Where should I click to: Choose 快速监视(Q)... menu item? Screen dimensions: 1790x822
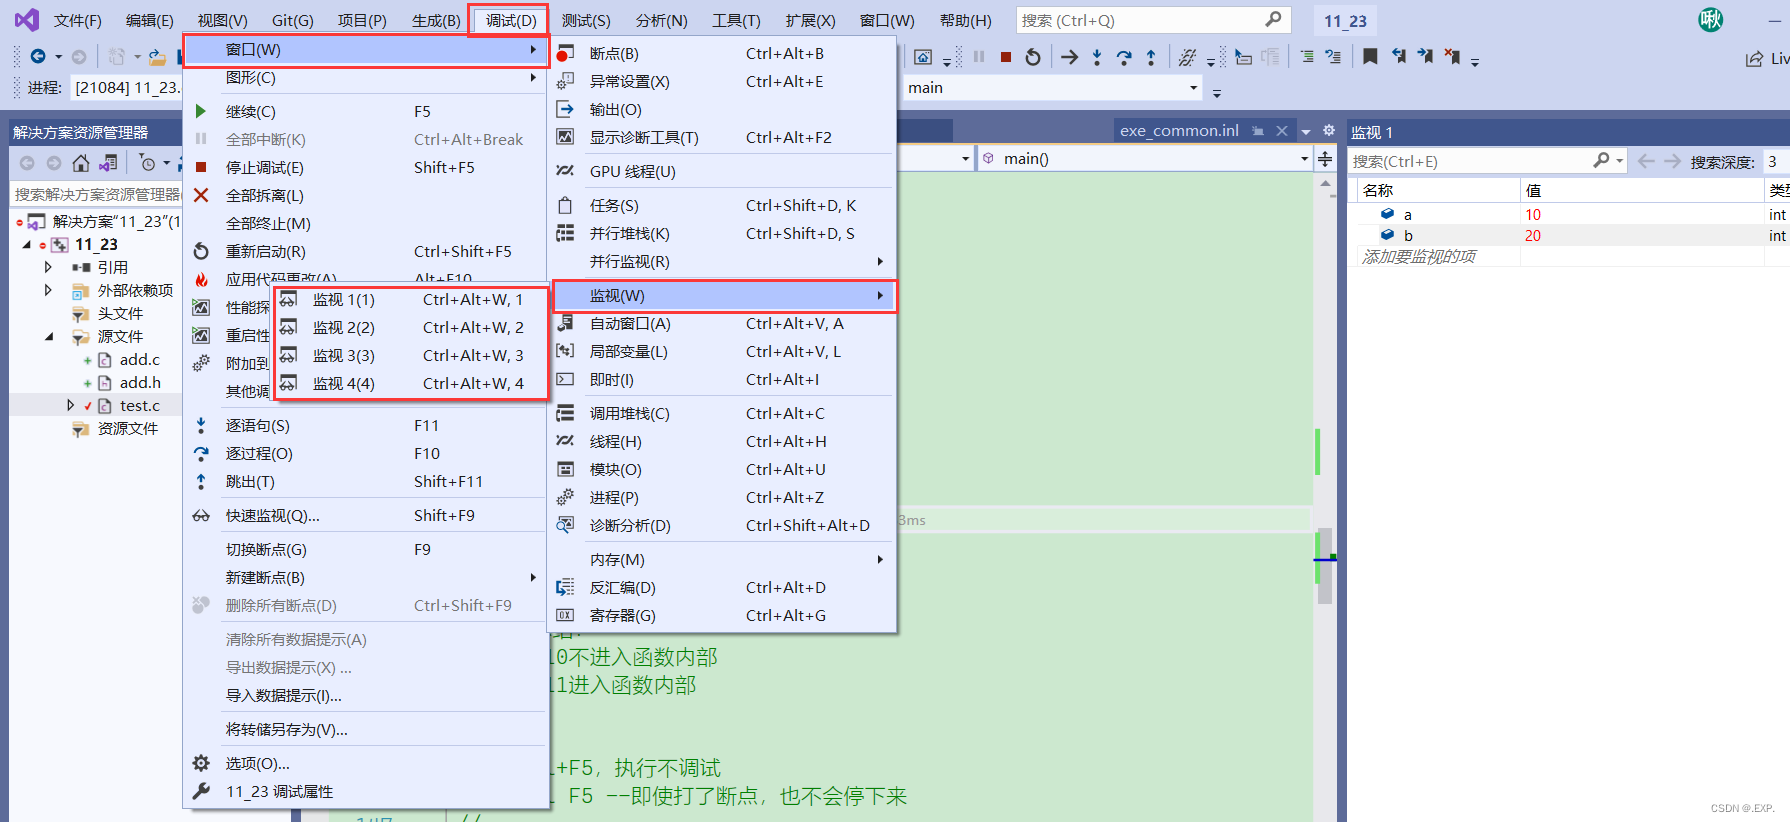366,516
